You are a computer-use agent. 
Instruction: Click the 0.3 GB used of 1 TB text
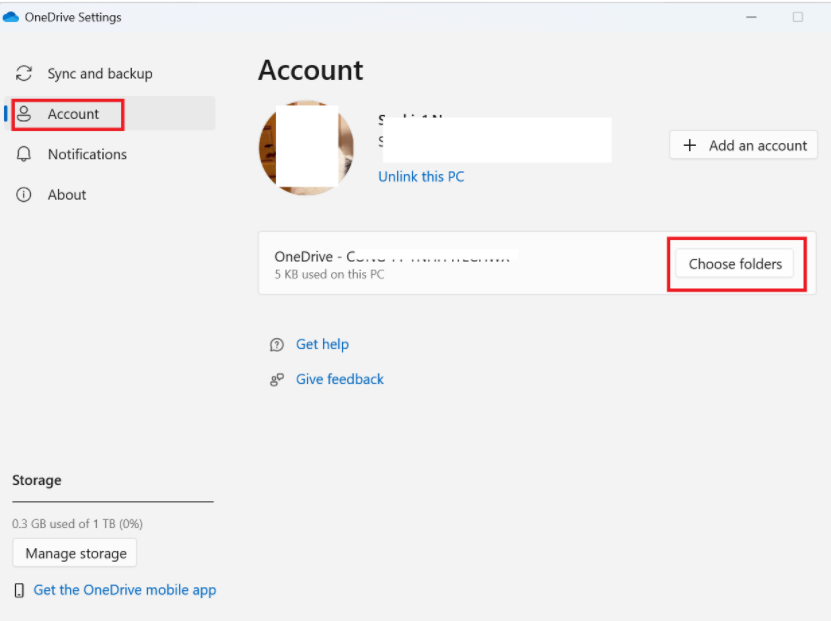(x=77, y=524)
